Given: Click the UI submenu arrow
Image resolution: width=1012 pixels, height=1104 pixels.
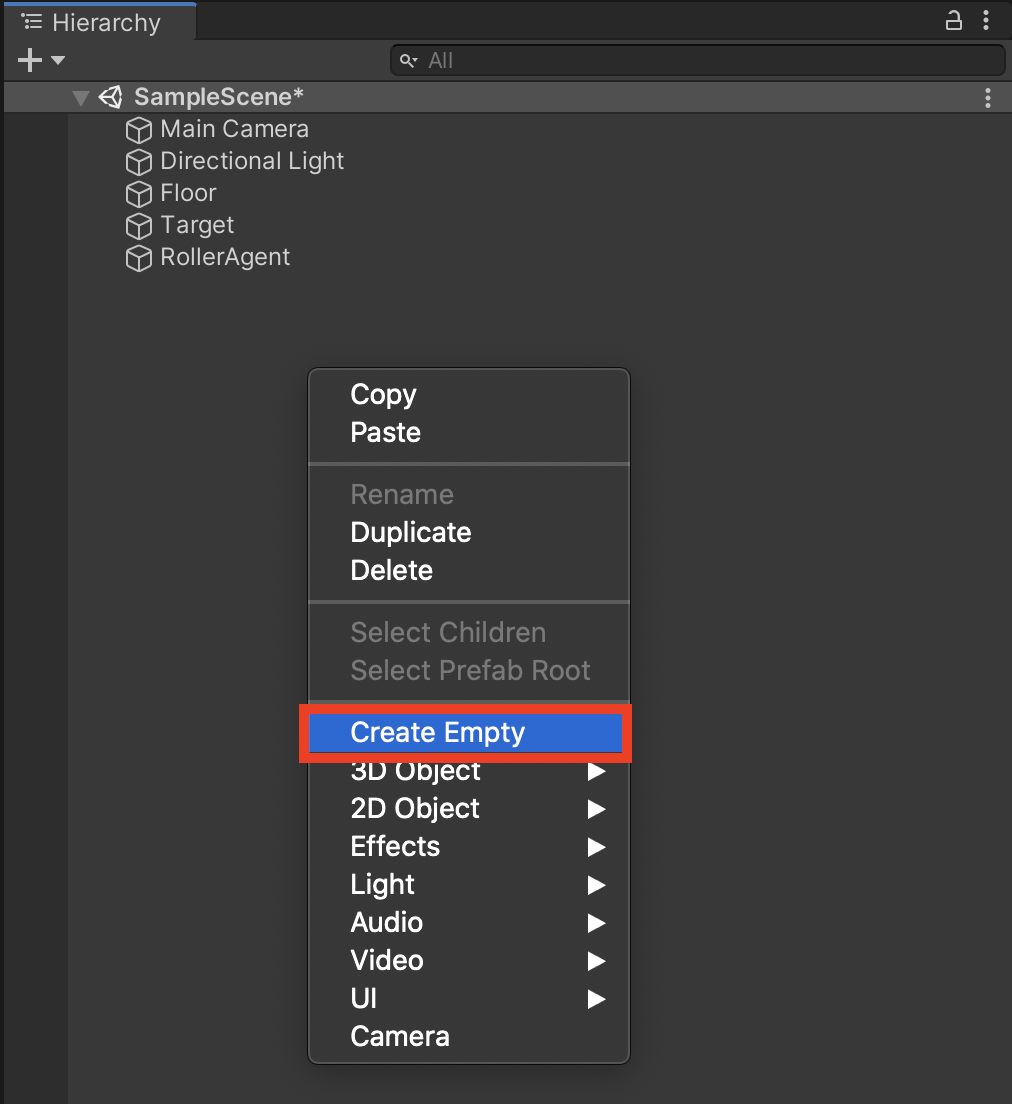Looking at the screenshot, I should click(596, 999).
